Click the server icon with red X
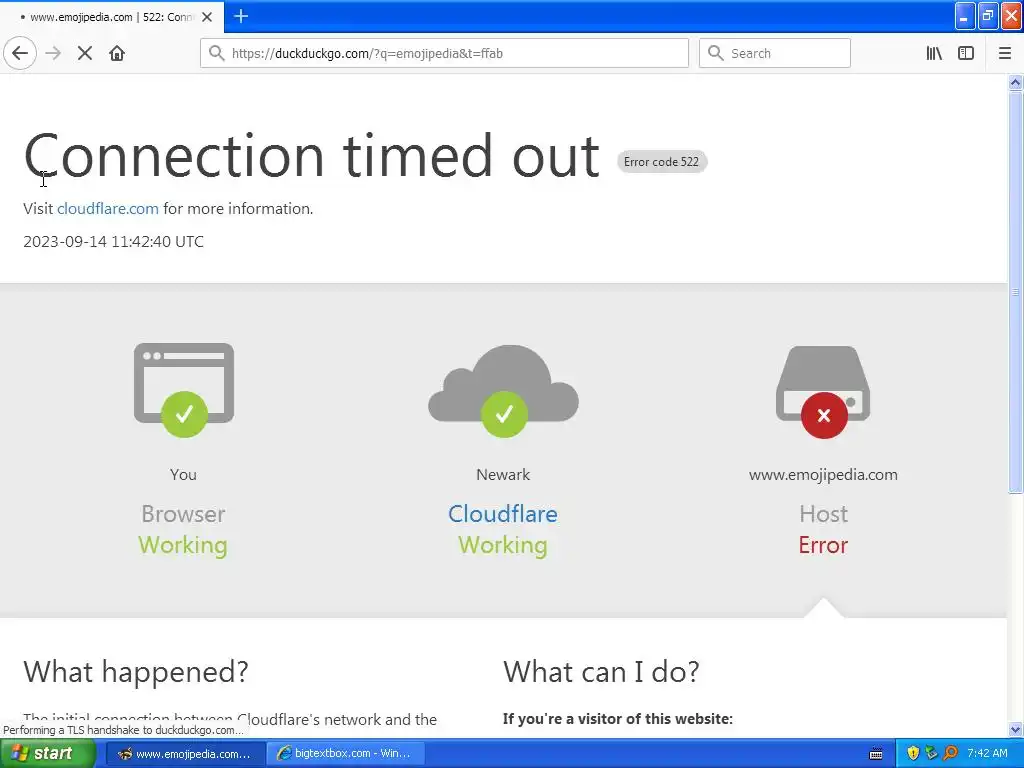 click(824, 392)
